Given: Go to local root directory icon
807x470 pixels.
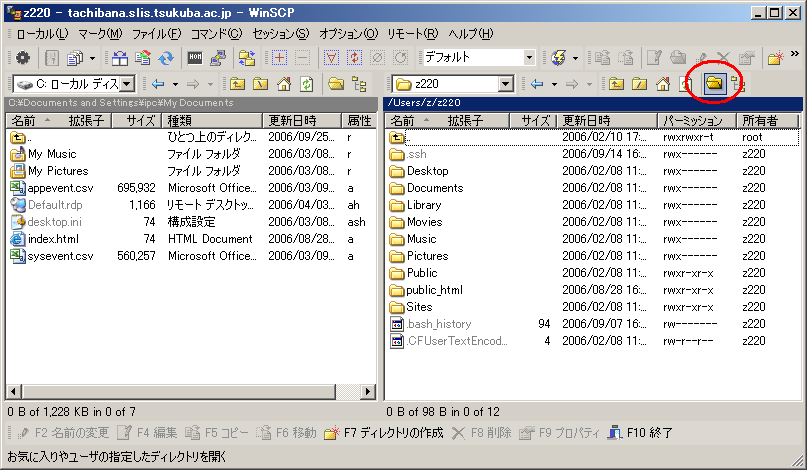Looking at the screenshot, I should (x=260, y=84).
